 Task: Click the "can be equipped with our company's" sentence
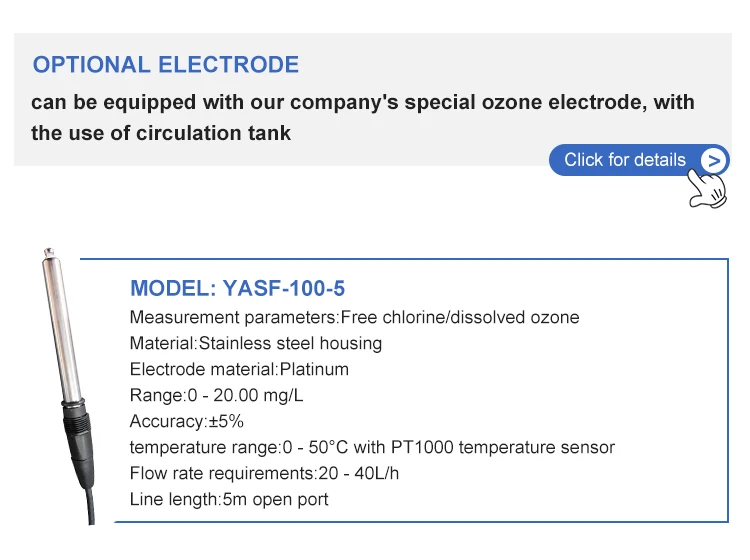click(362, 102)
